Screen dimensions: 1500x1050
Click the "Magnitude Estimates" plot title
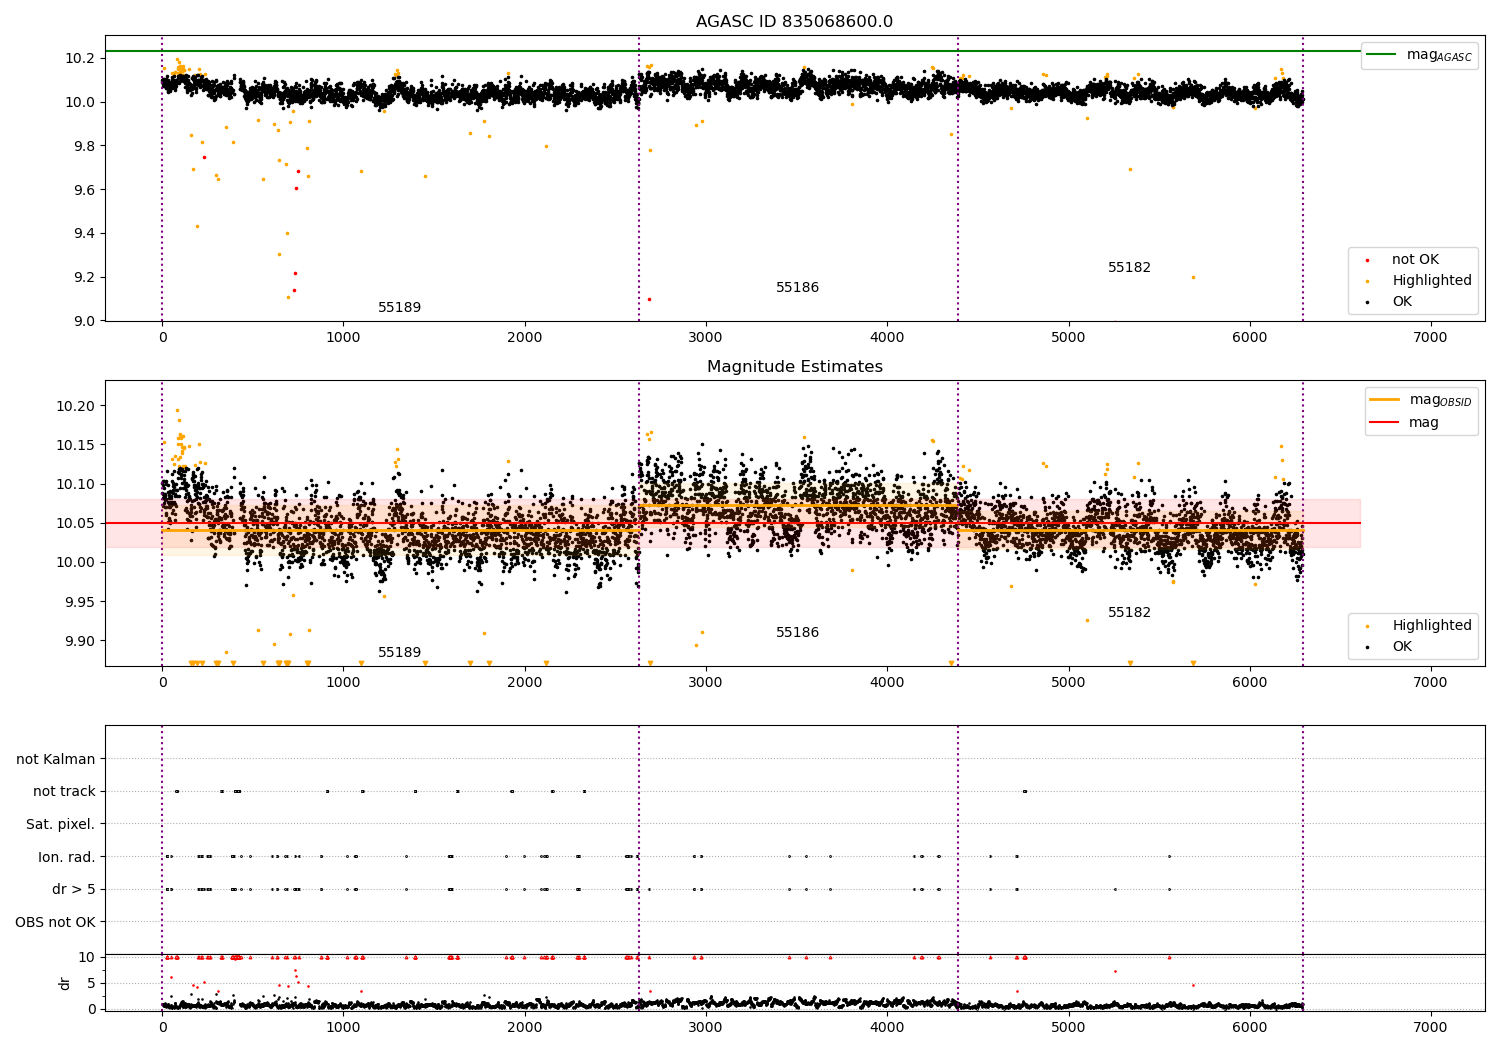coord(794,367)
